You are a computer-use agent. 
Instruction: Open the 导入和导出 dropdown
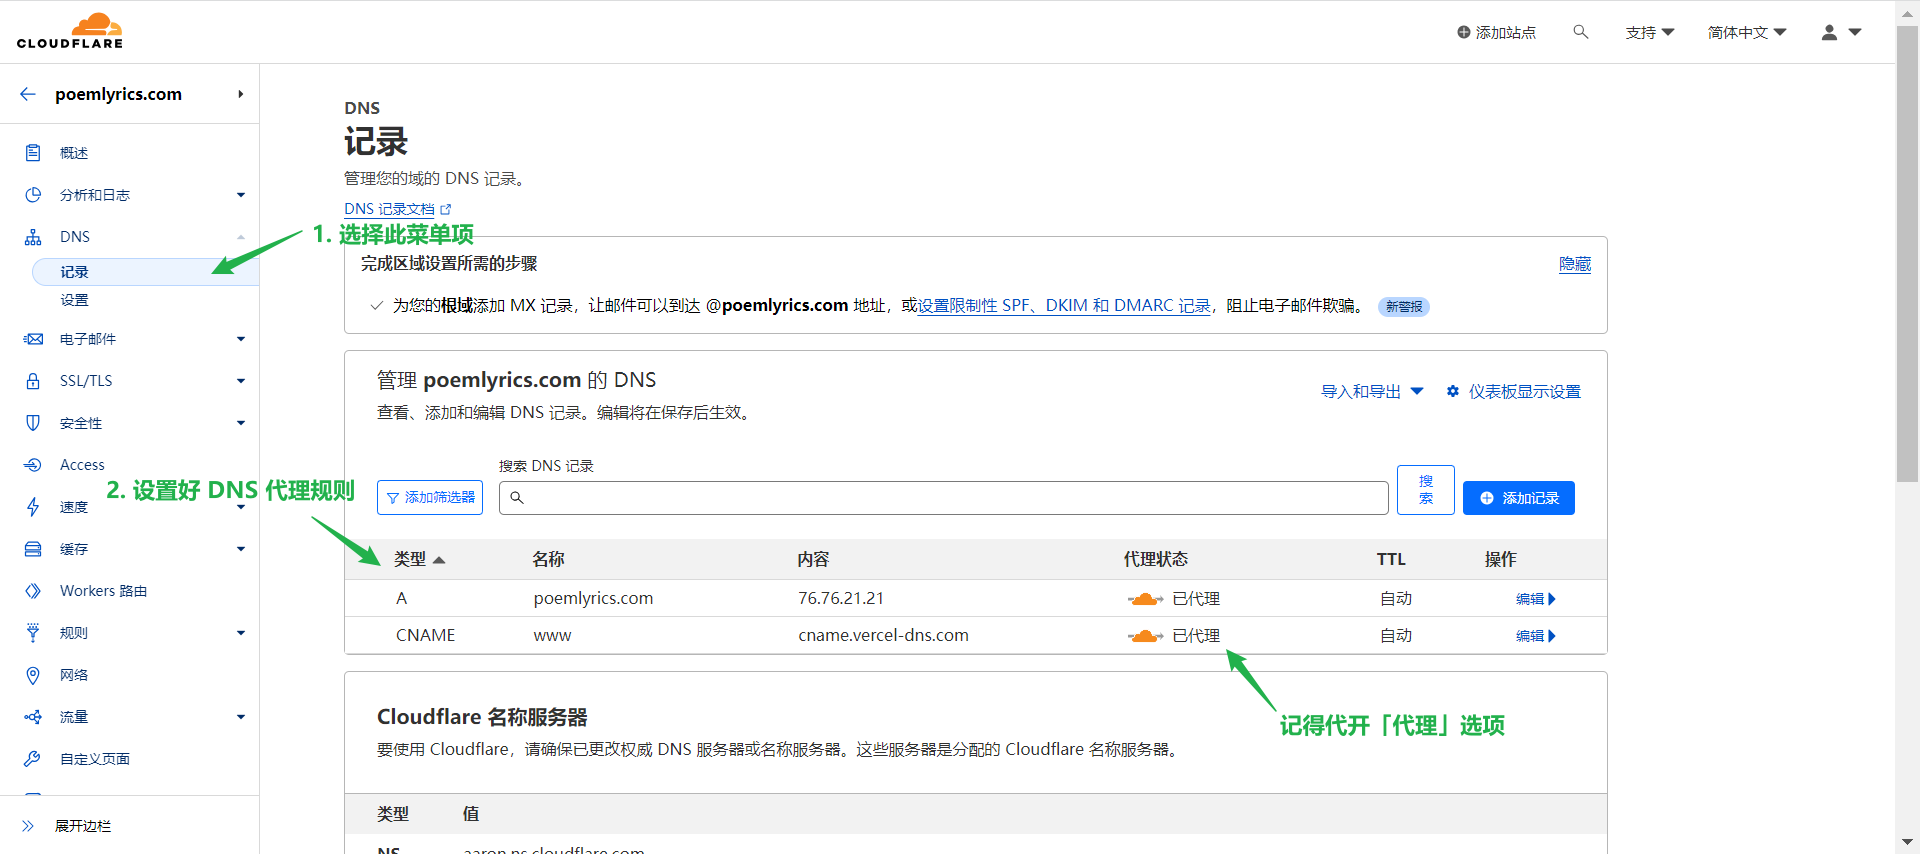pyautogui.click(x=1372, y=391)
